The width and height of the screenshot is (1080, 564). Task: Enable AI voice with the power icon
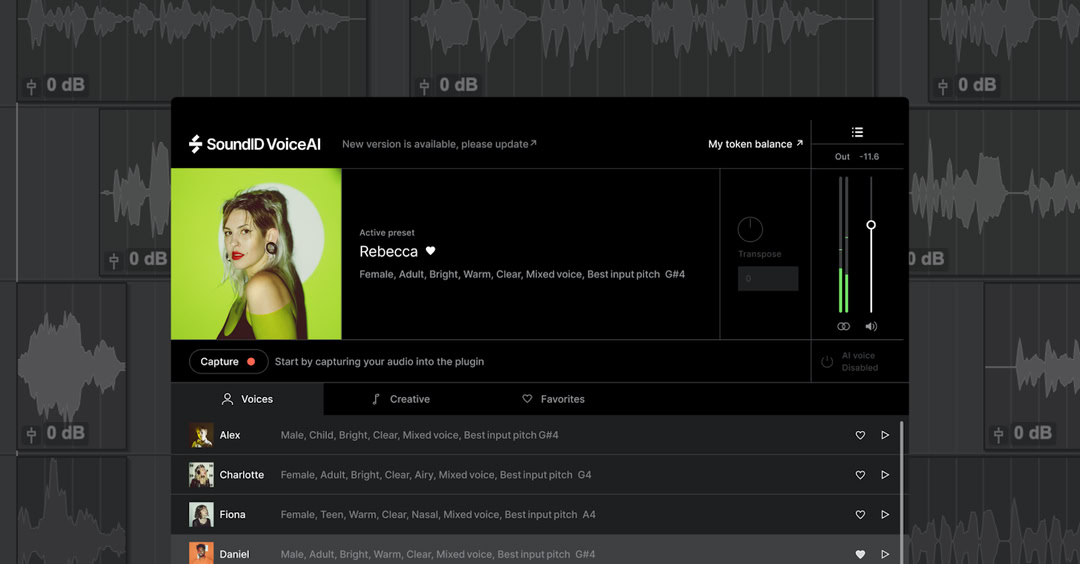pos(827,362)
